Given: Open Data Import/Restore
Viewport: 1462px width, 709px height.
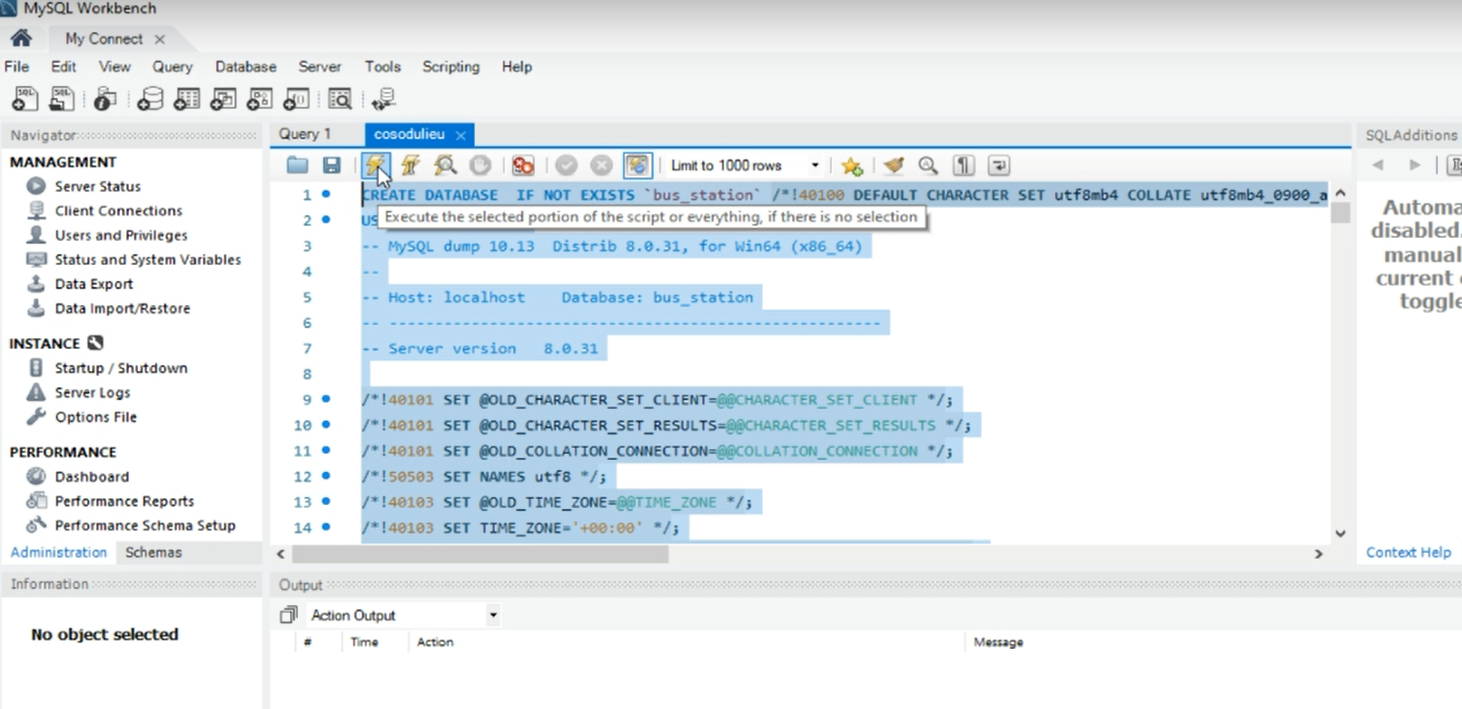Looking at the screenshot, I should 122,308.
